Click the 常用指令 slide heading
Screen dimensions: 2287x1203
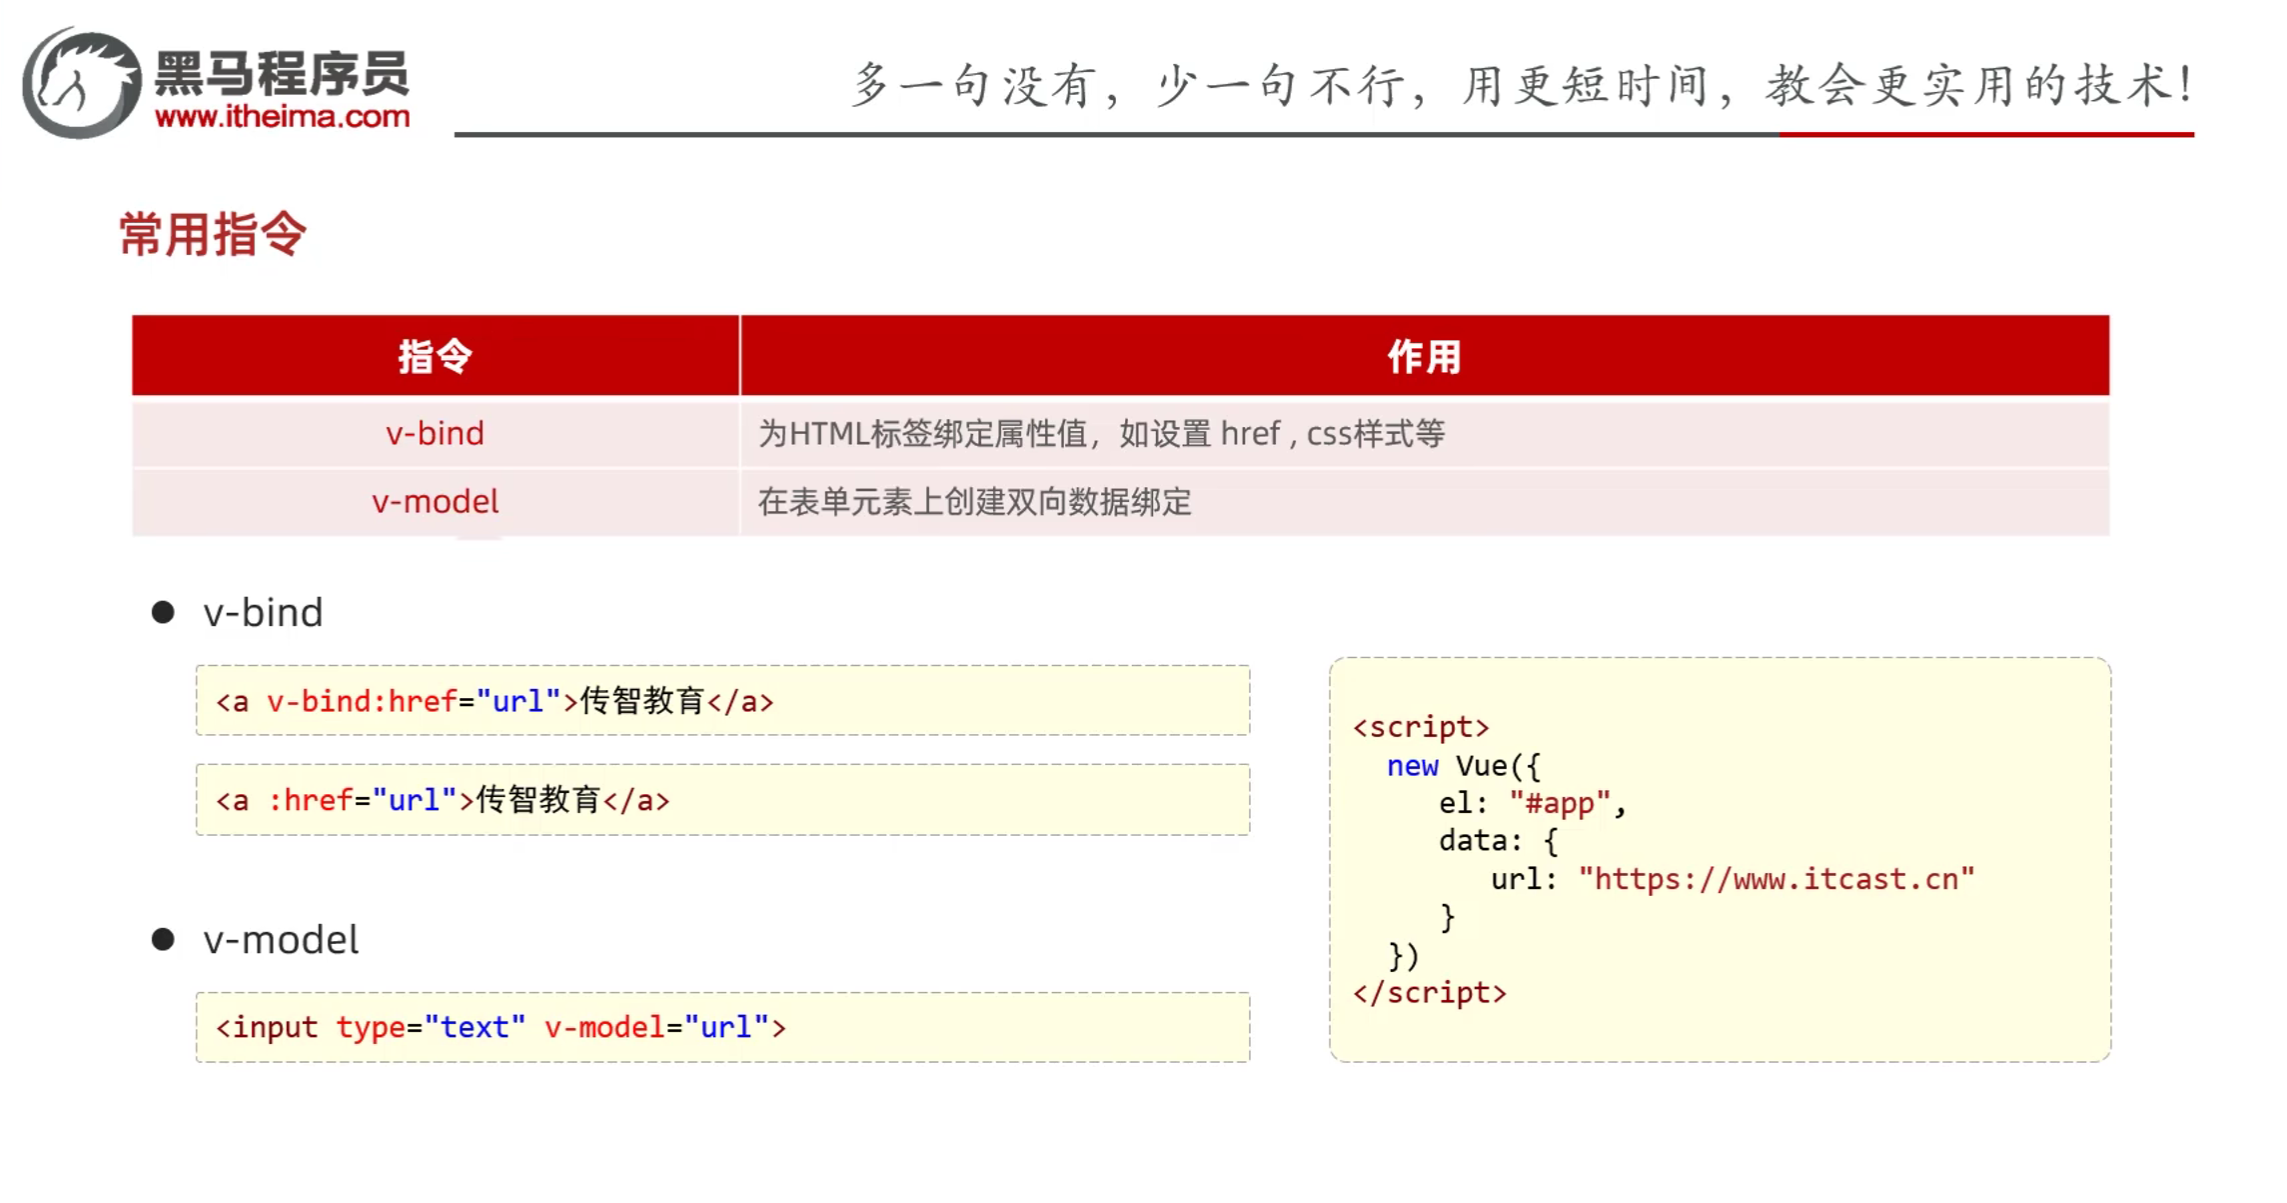click(x=212, y=235)
